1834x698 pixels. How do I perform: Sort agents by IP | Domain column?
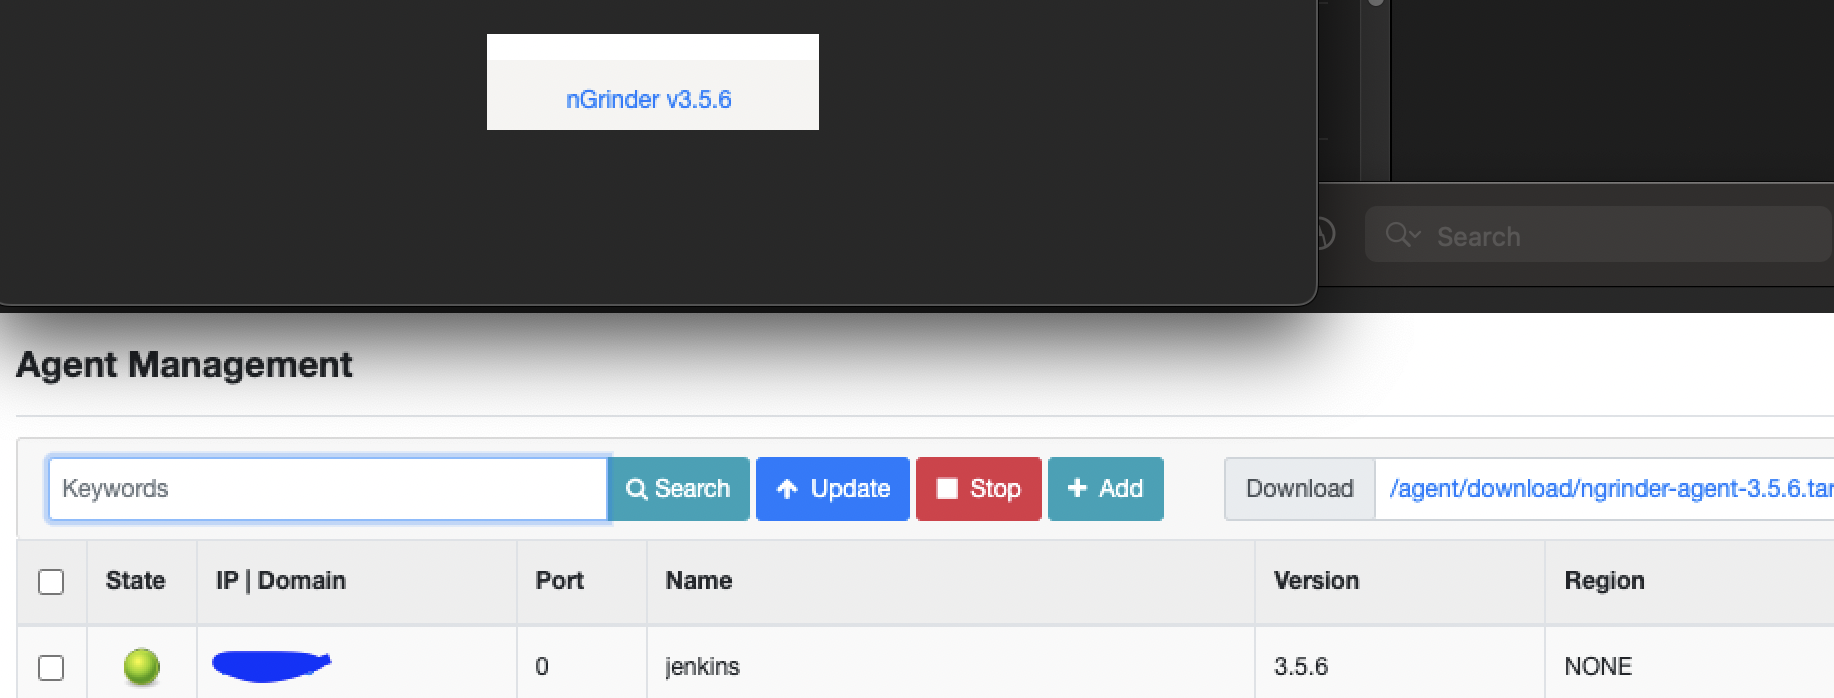pyautogui.click(x=281, y=581)
